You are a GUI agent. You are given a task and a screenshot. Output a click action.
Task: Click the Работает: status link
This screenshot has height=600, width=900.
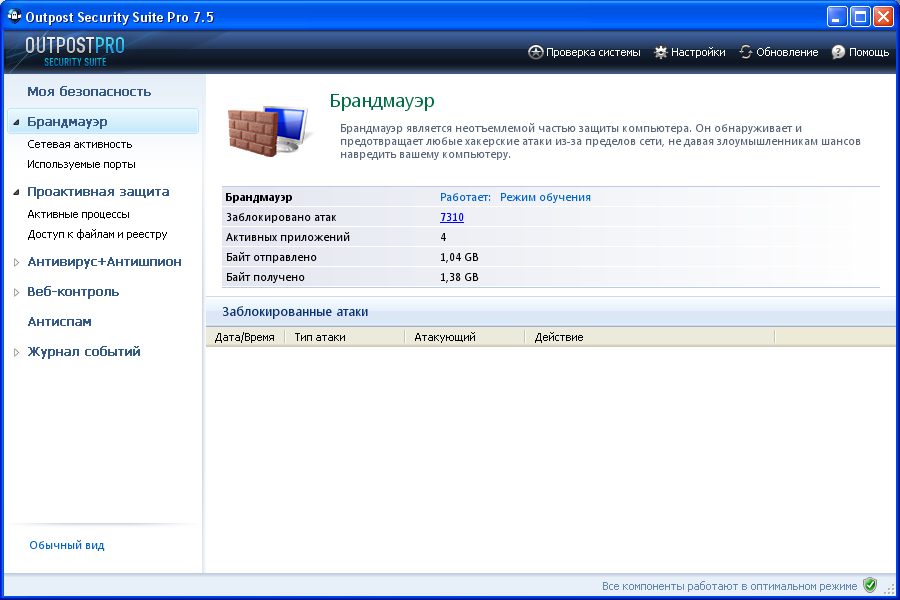pyautogui.click(x=465, y=197)
